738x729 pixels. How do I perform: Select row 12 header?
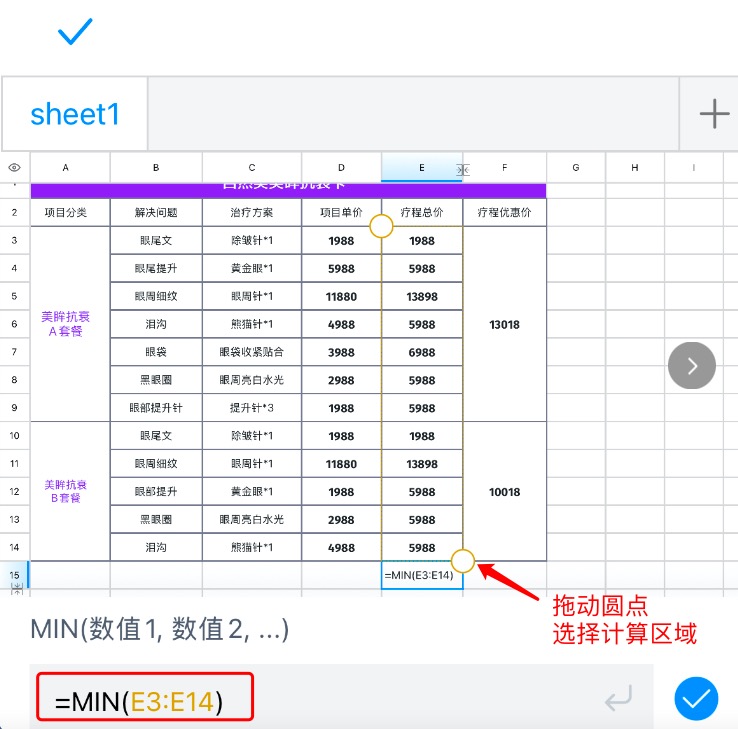pyautogui.click(x=15, y=491)
